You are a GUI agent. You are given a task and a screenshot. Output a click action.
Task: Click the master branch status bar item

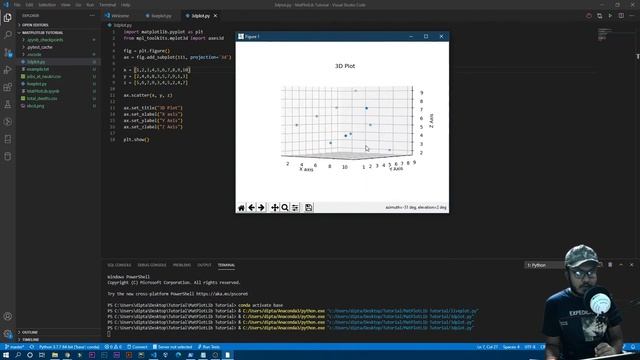(x=14, y=347)
